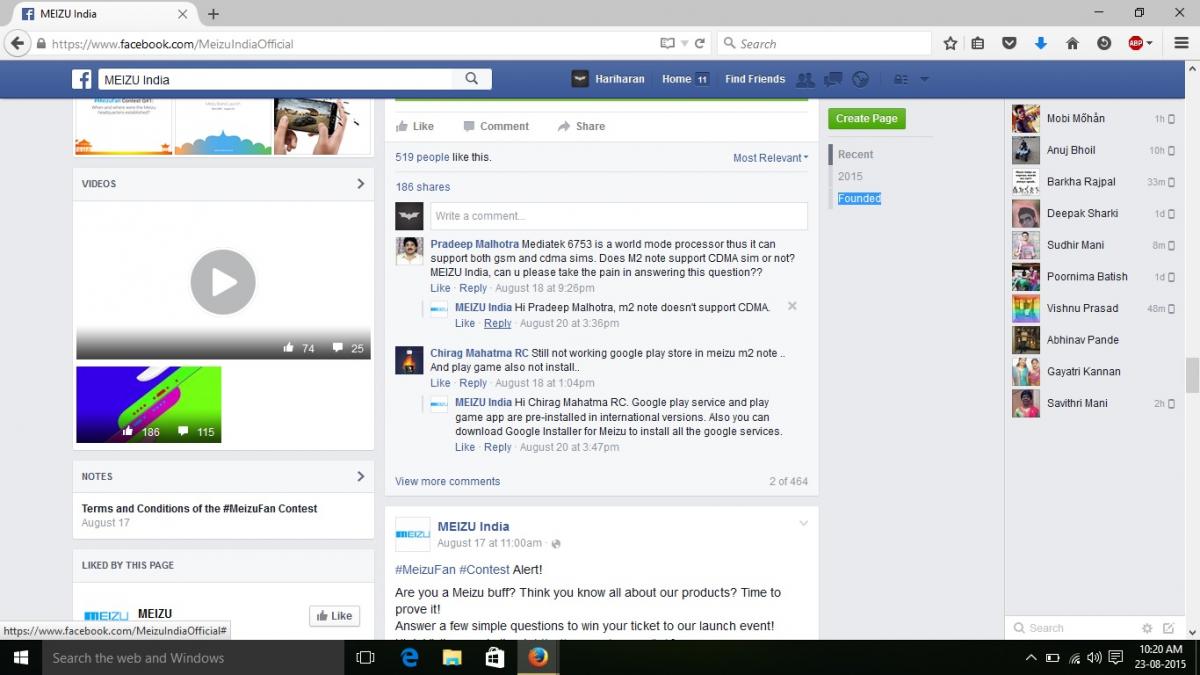Image resolution: width=1200 pixels, height=675 pixels.
Task: Open Adblock Plus dropdown arrow
Action: pyautogui.click(x=1150, y=44)
